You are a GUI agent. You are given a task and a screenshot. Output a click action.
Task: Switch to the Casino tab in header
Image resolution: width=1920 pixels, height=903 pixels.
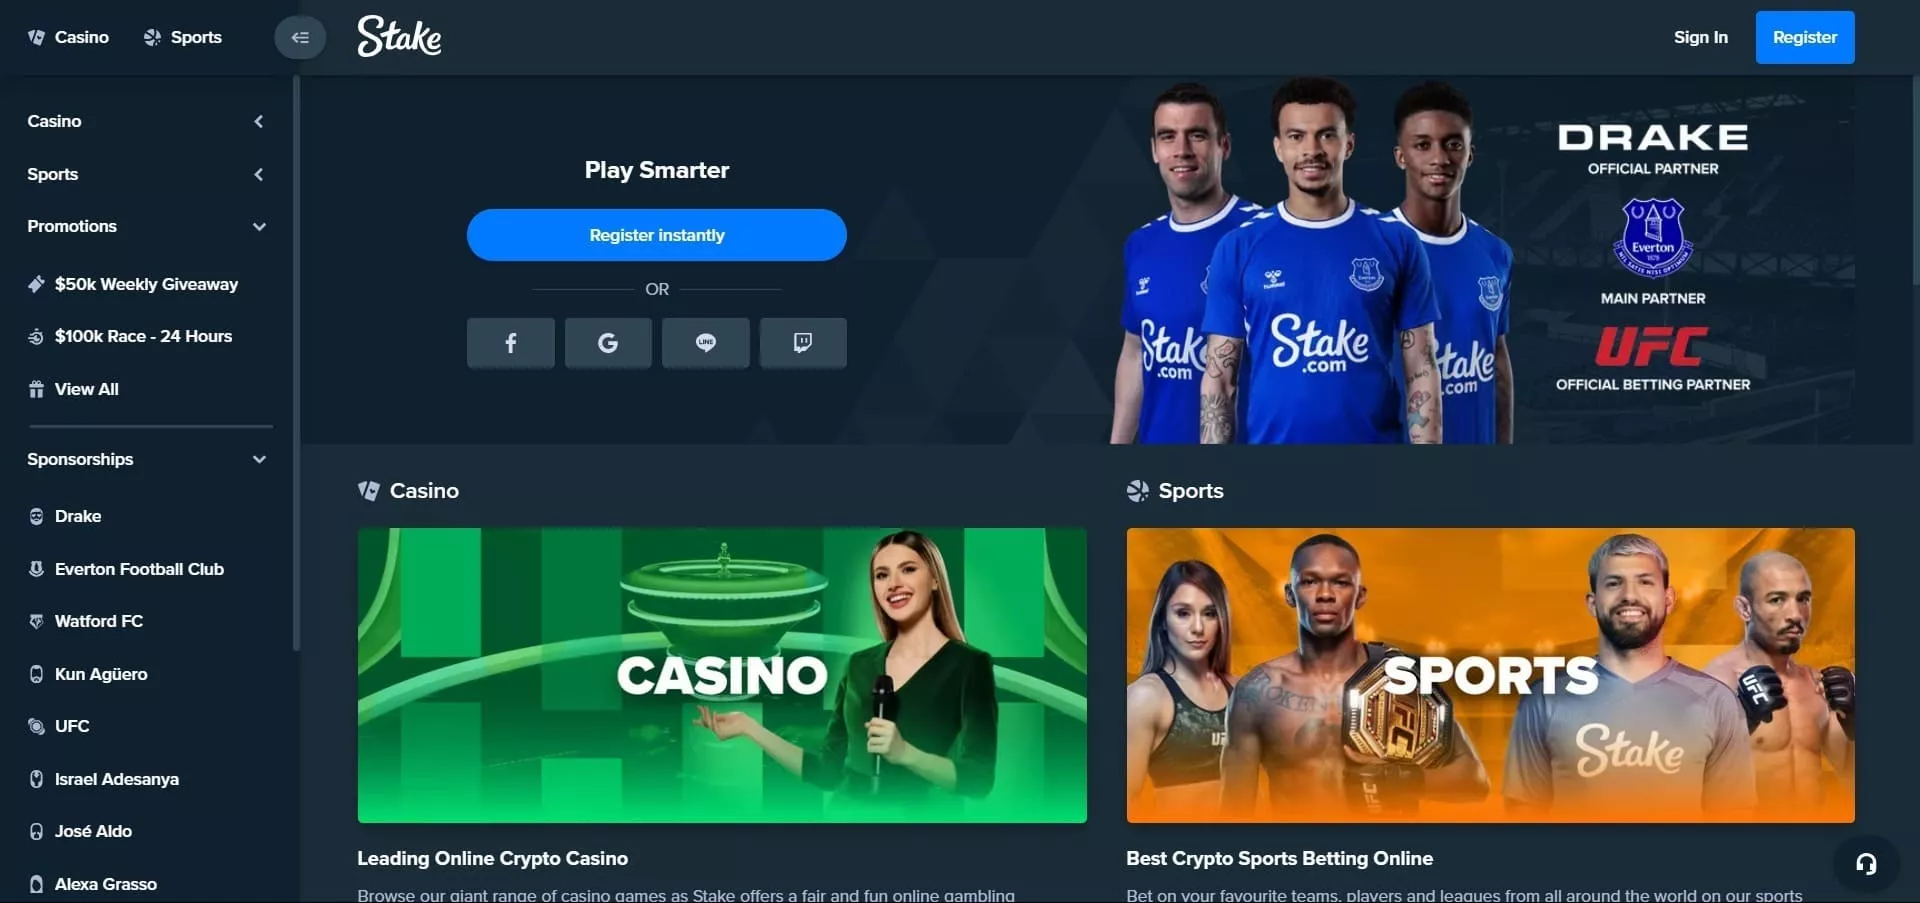pyautogui.click(x=69, y=37)
